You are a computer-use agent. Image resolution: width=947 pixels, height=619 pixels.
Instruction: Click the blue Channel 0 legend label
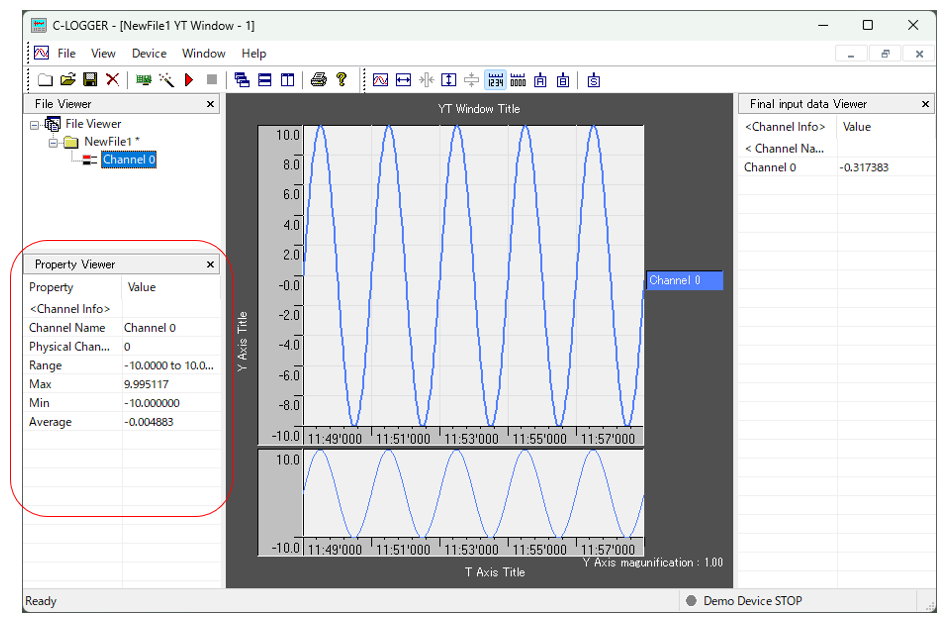click(x=684, y=281)
